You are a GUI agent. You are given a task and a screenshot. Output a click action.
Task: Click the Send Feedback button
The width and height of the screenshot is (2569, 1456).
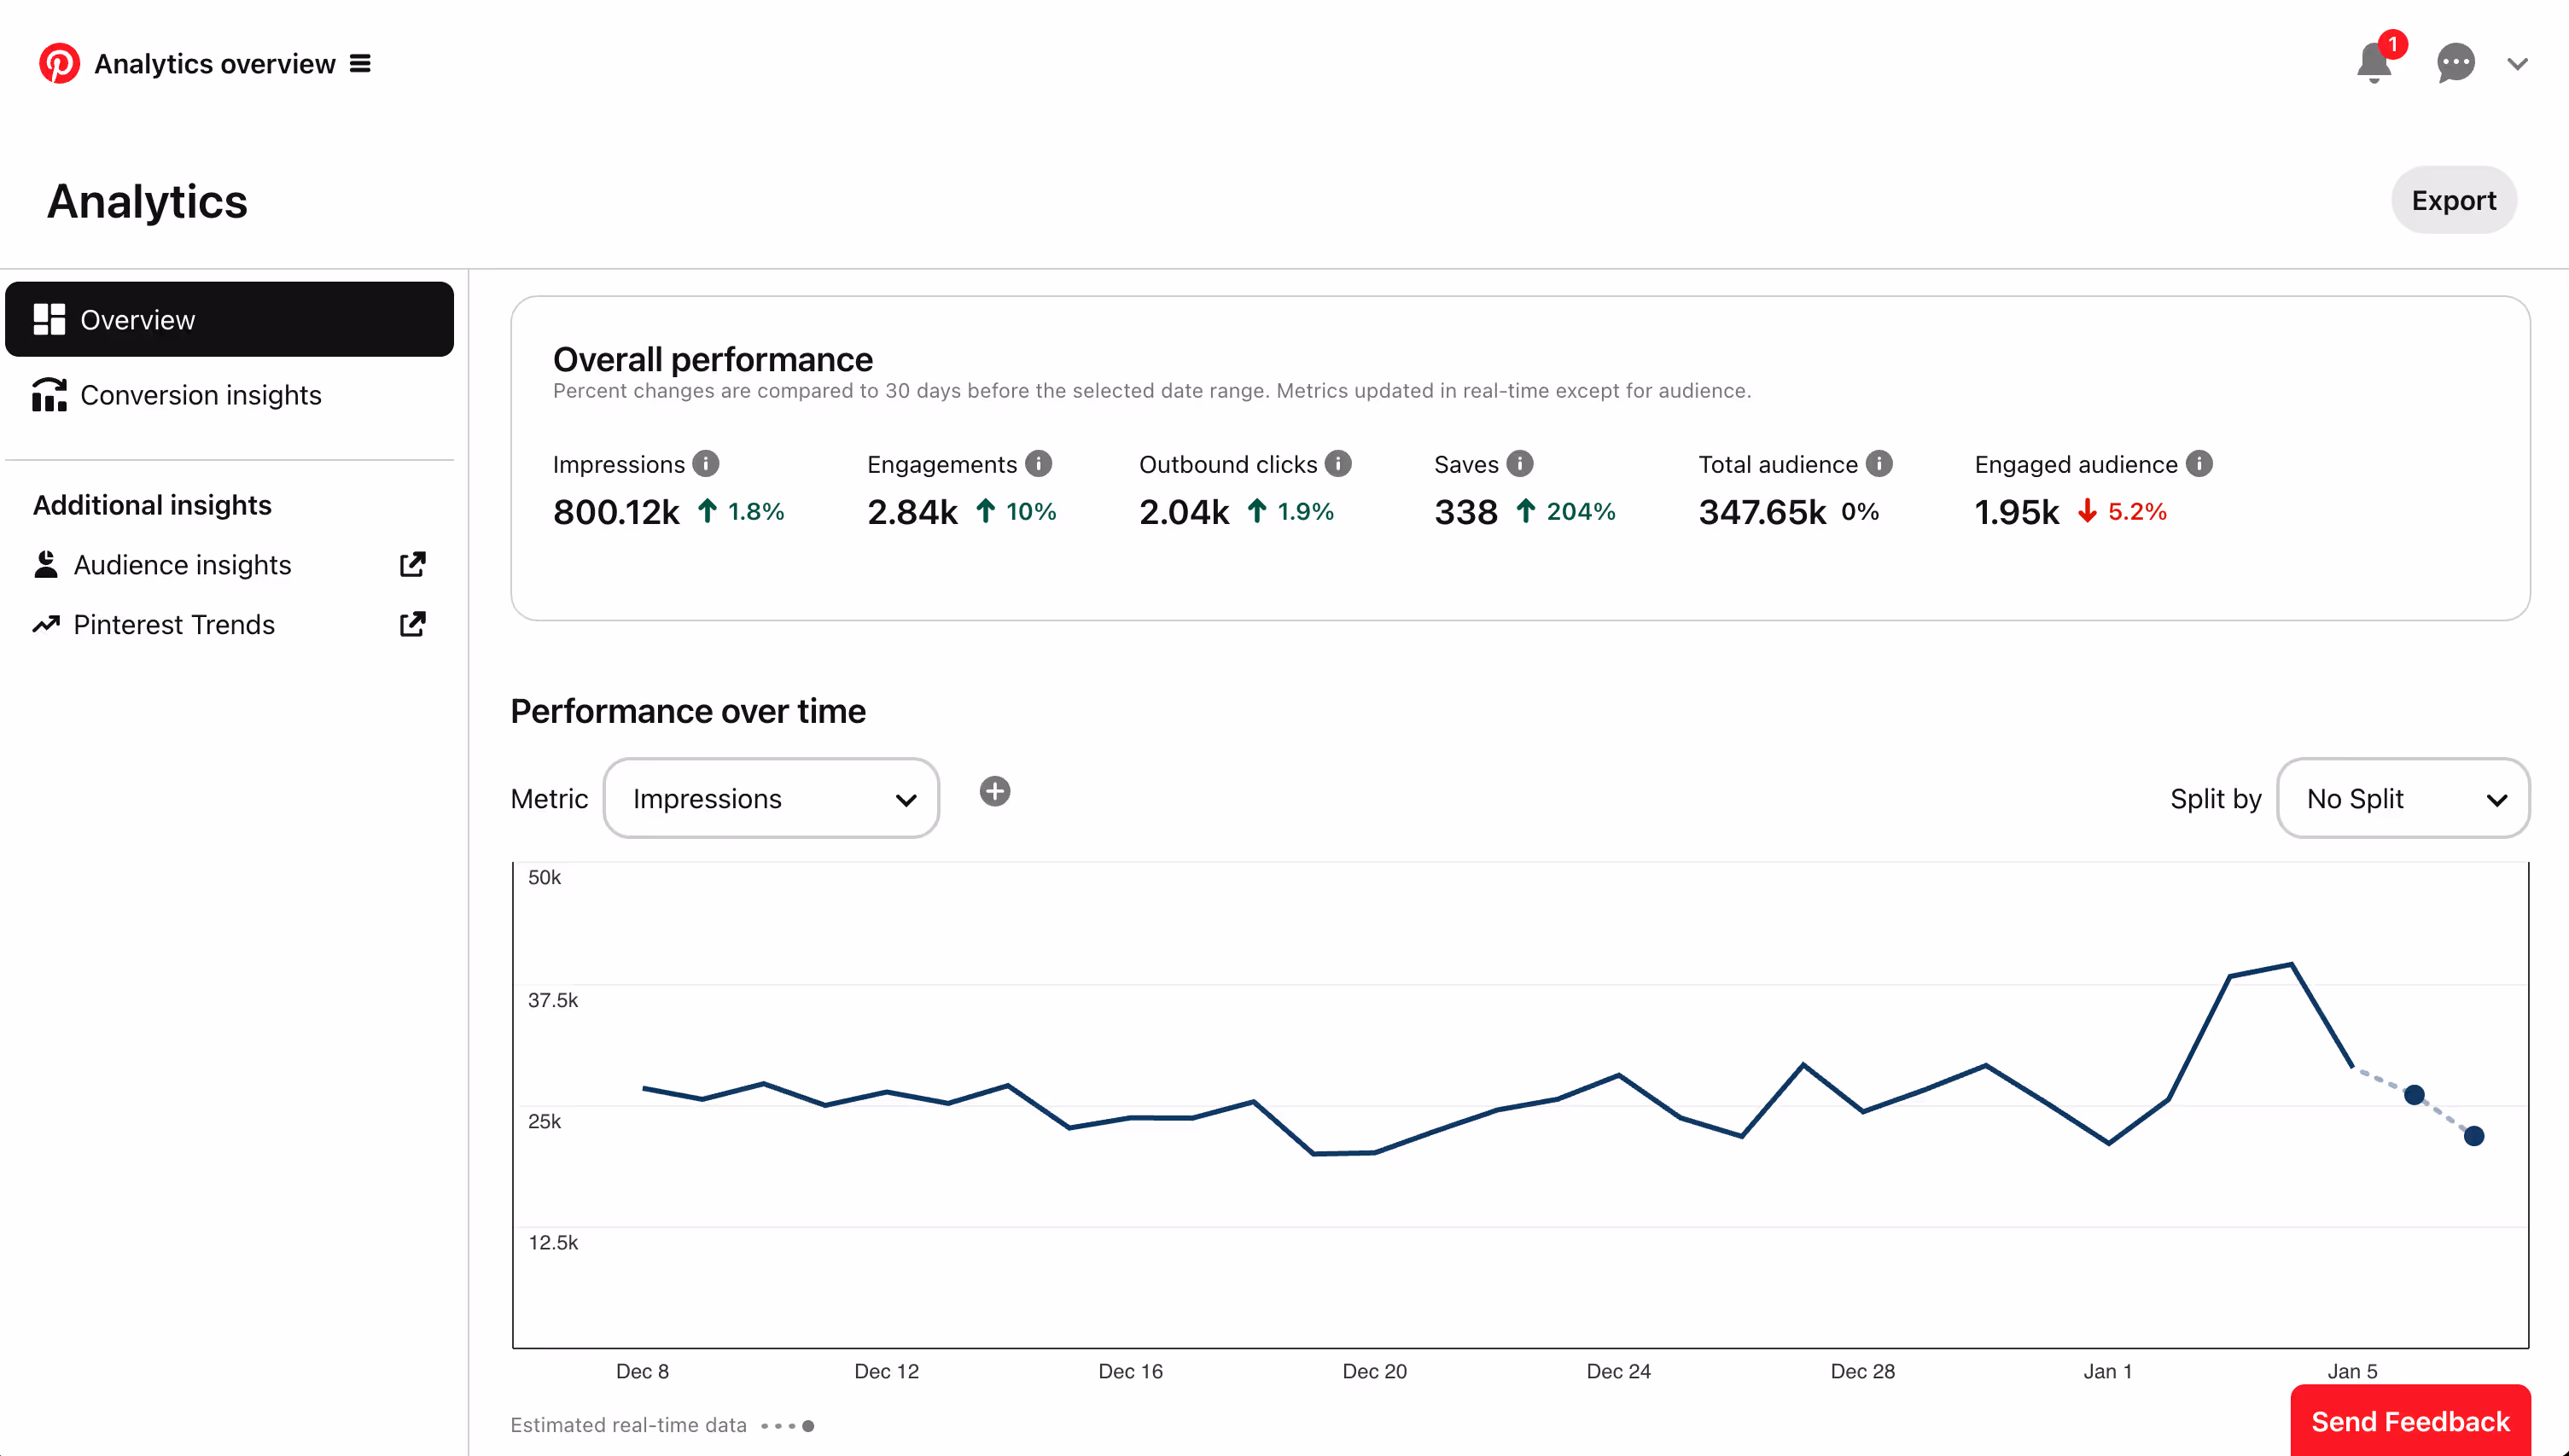coord(2411,1421)
